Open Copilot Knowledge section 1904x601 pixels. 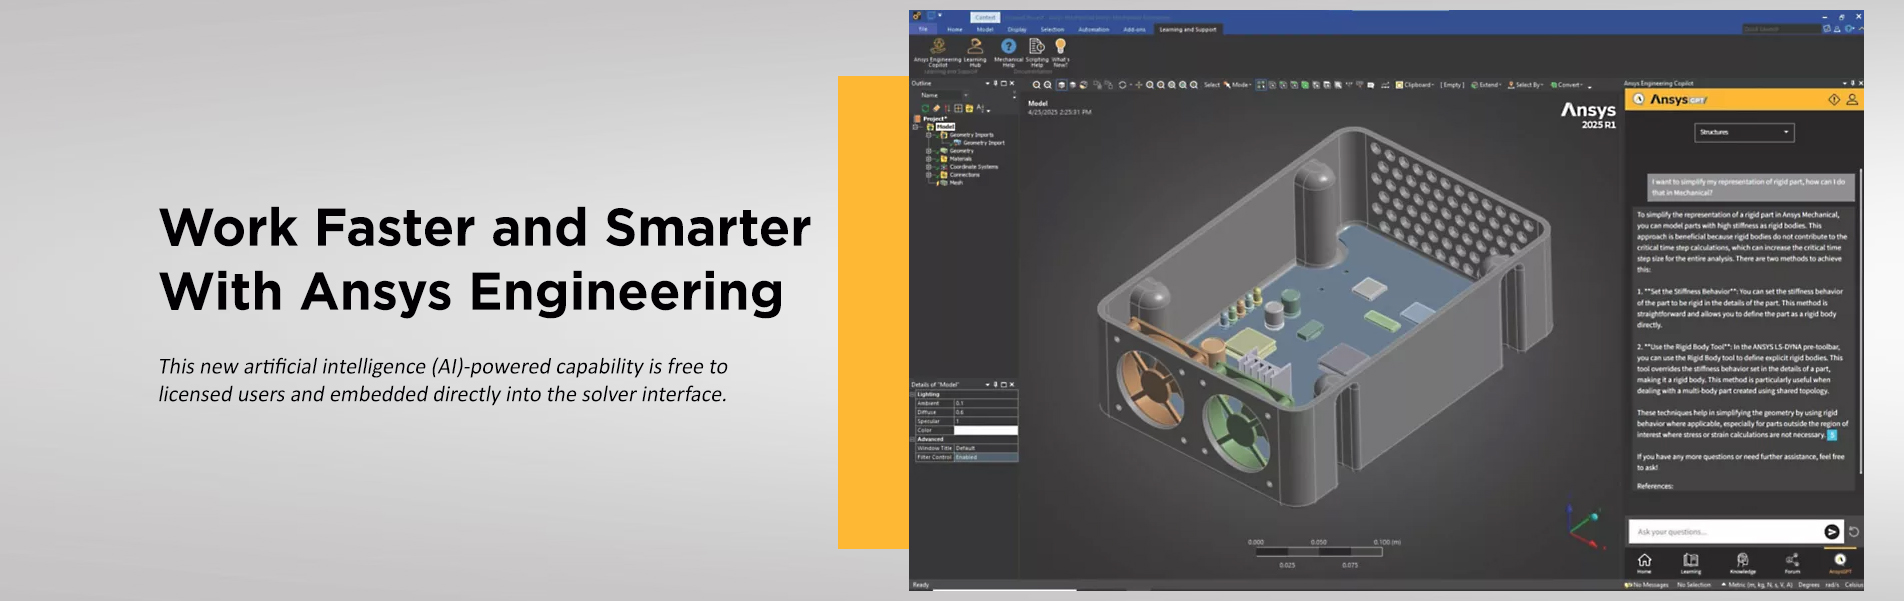click(1743, 563)
